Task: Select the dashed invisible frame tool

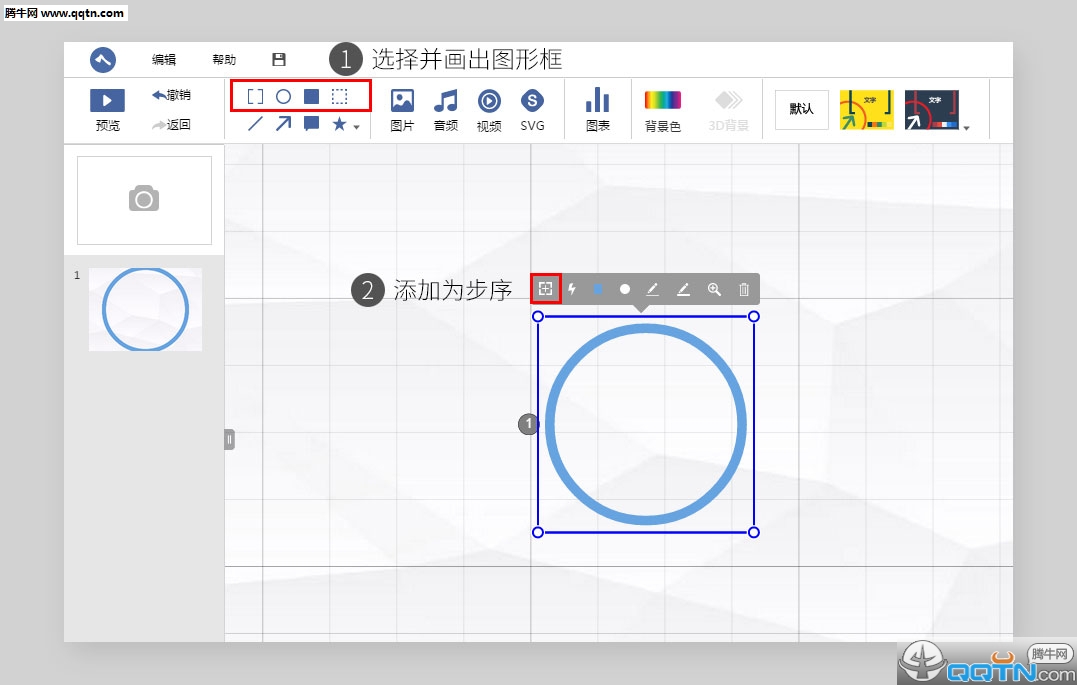Action: click(x=340, y=97)
